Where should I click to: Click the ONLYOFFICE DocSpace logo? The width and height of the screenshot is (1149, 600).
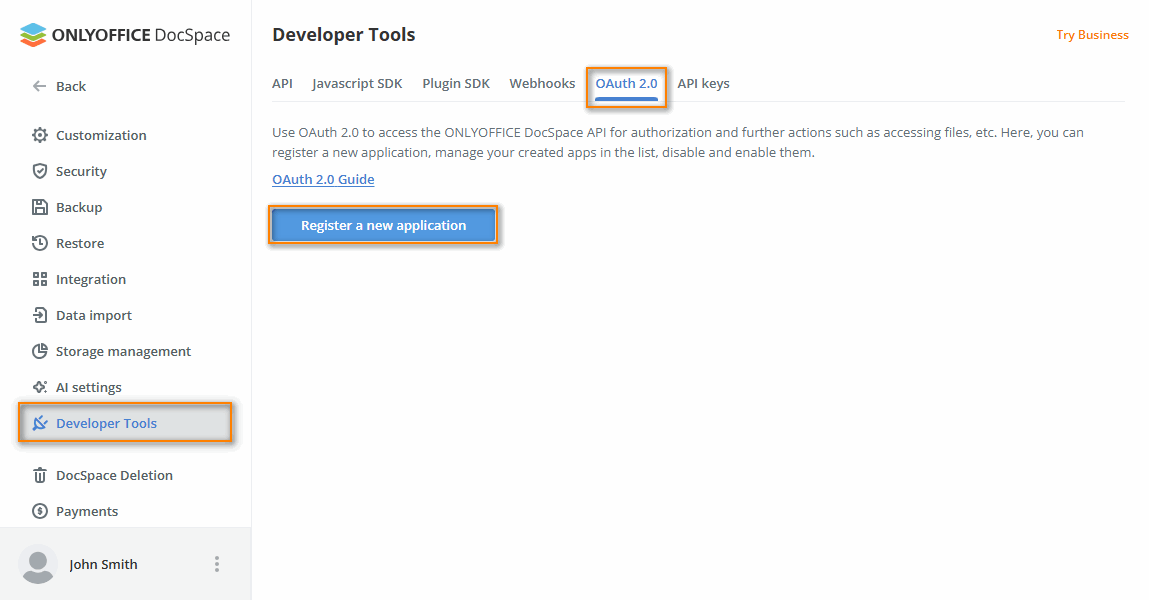point(124,34)
